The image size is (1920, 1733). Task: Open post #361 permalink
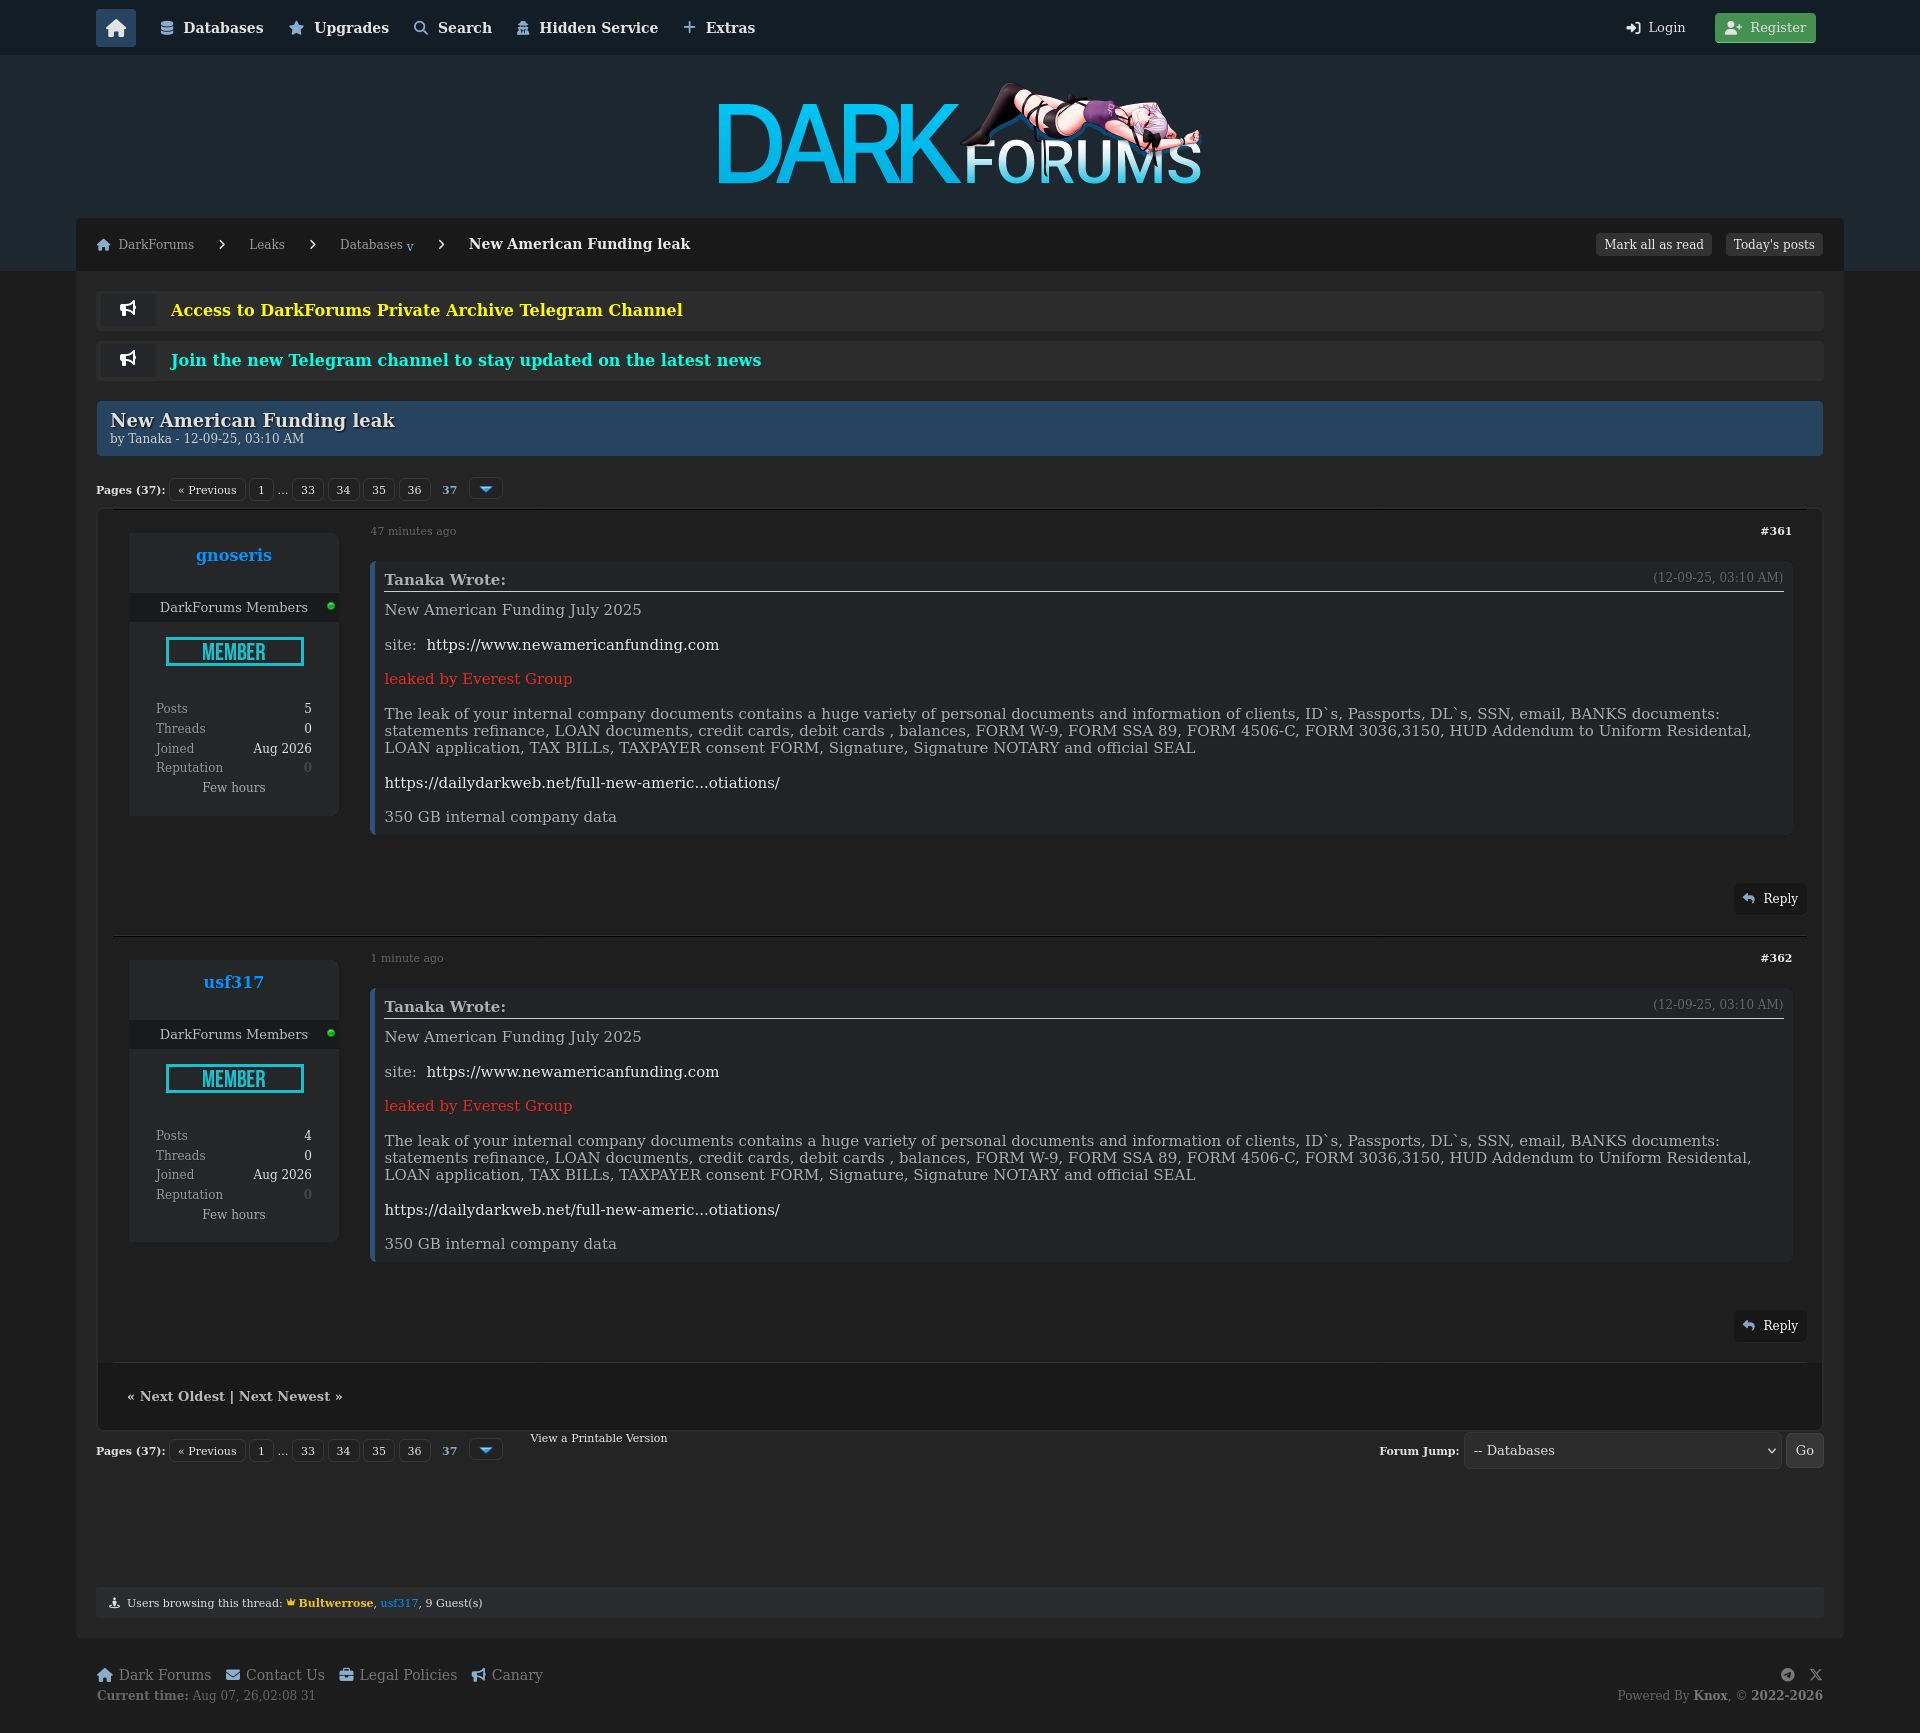[1776, 531]
